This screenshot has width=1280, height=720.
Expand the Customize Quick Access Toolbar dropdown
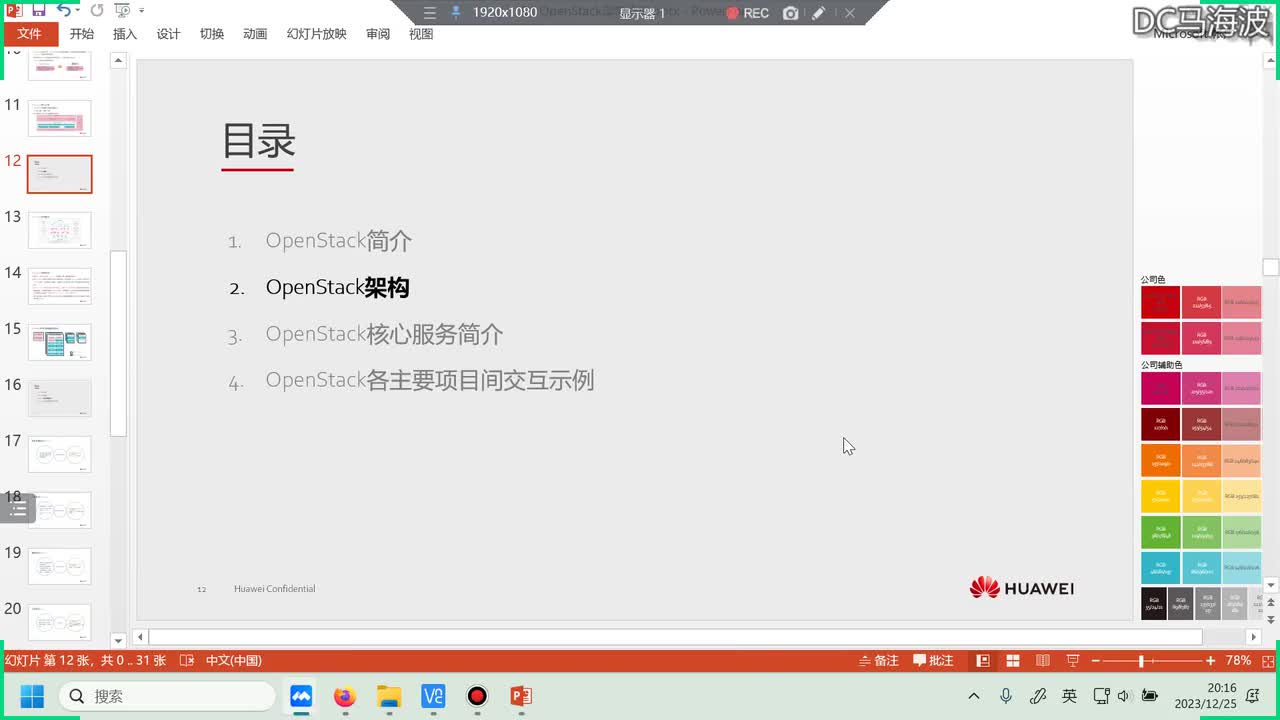(x=141, y=11)
